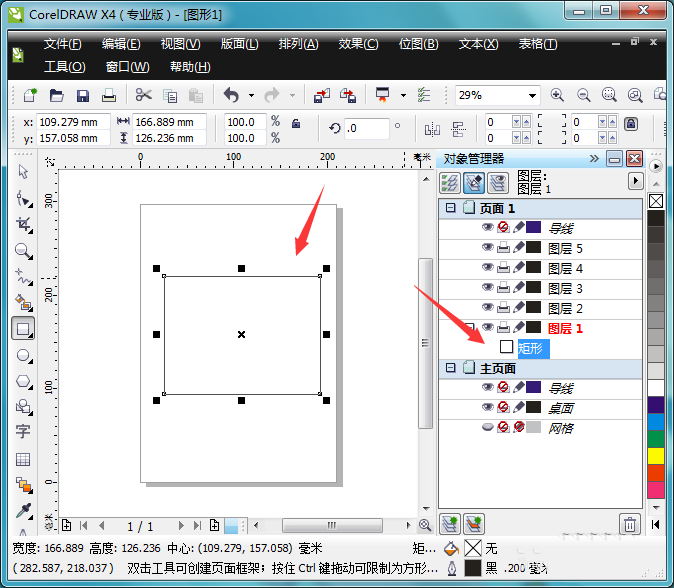This screenshot has height=588, width=674.
Task: Click the Export icon
Action: (x=348, y=95)
